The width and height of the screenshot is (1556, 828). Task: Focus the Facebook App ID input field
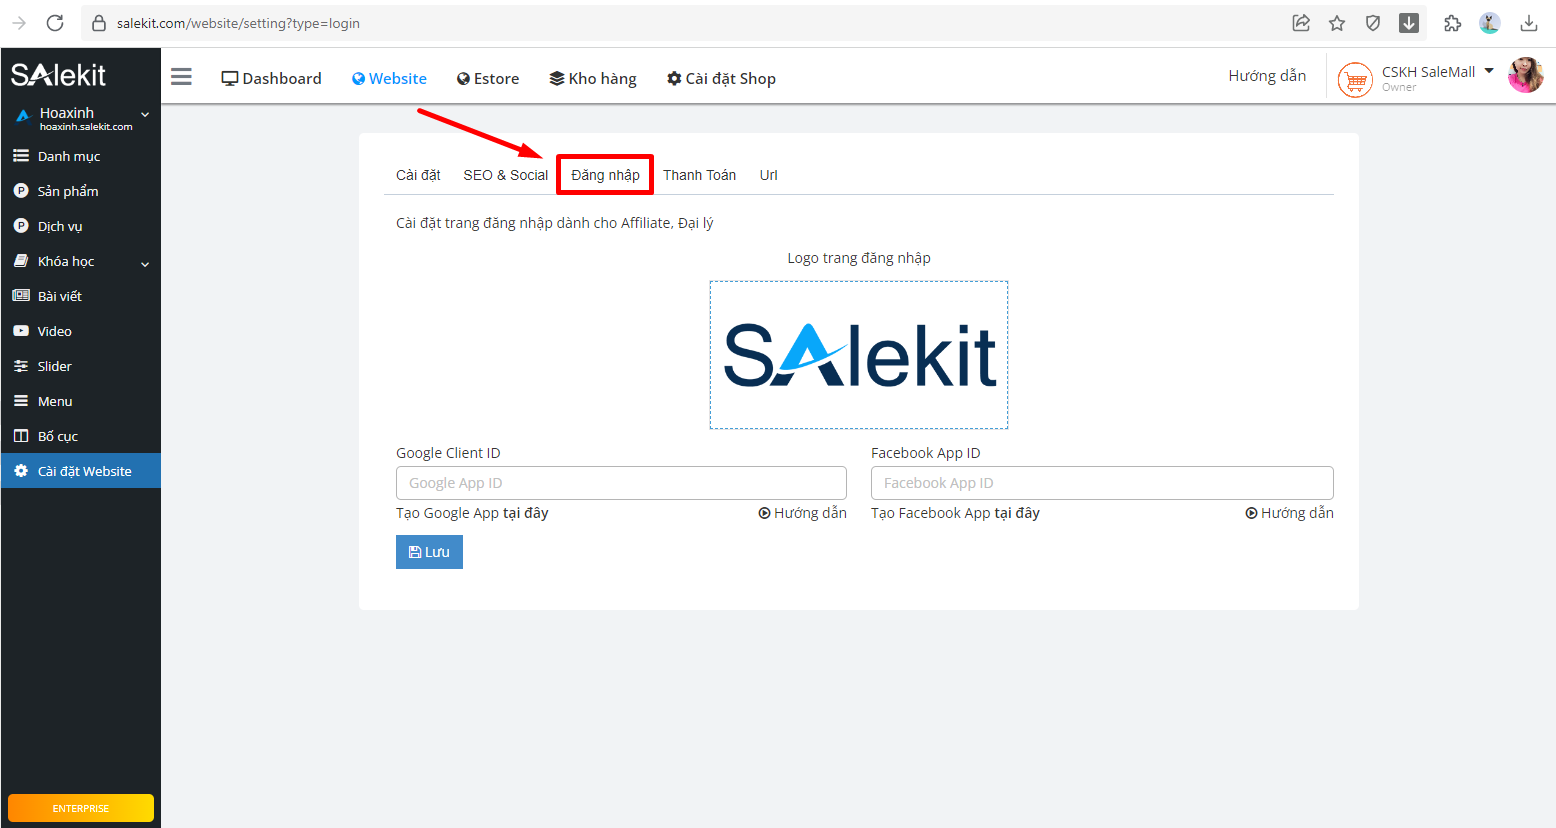coord(1102,483)
